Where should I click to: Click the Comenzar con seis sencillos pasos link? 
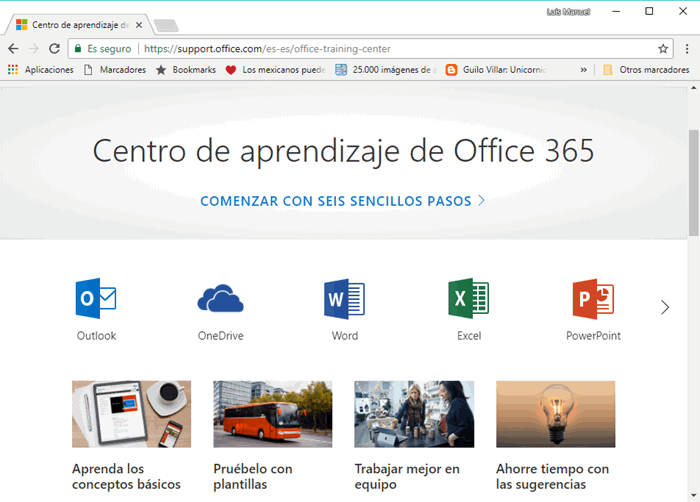(342, 201)
